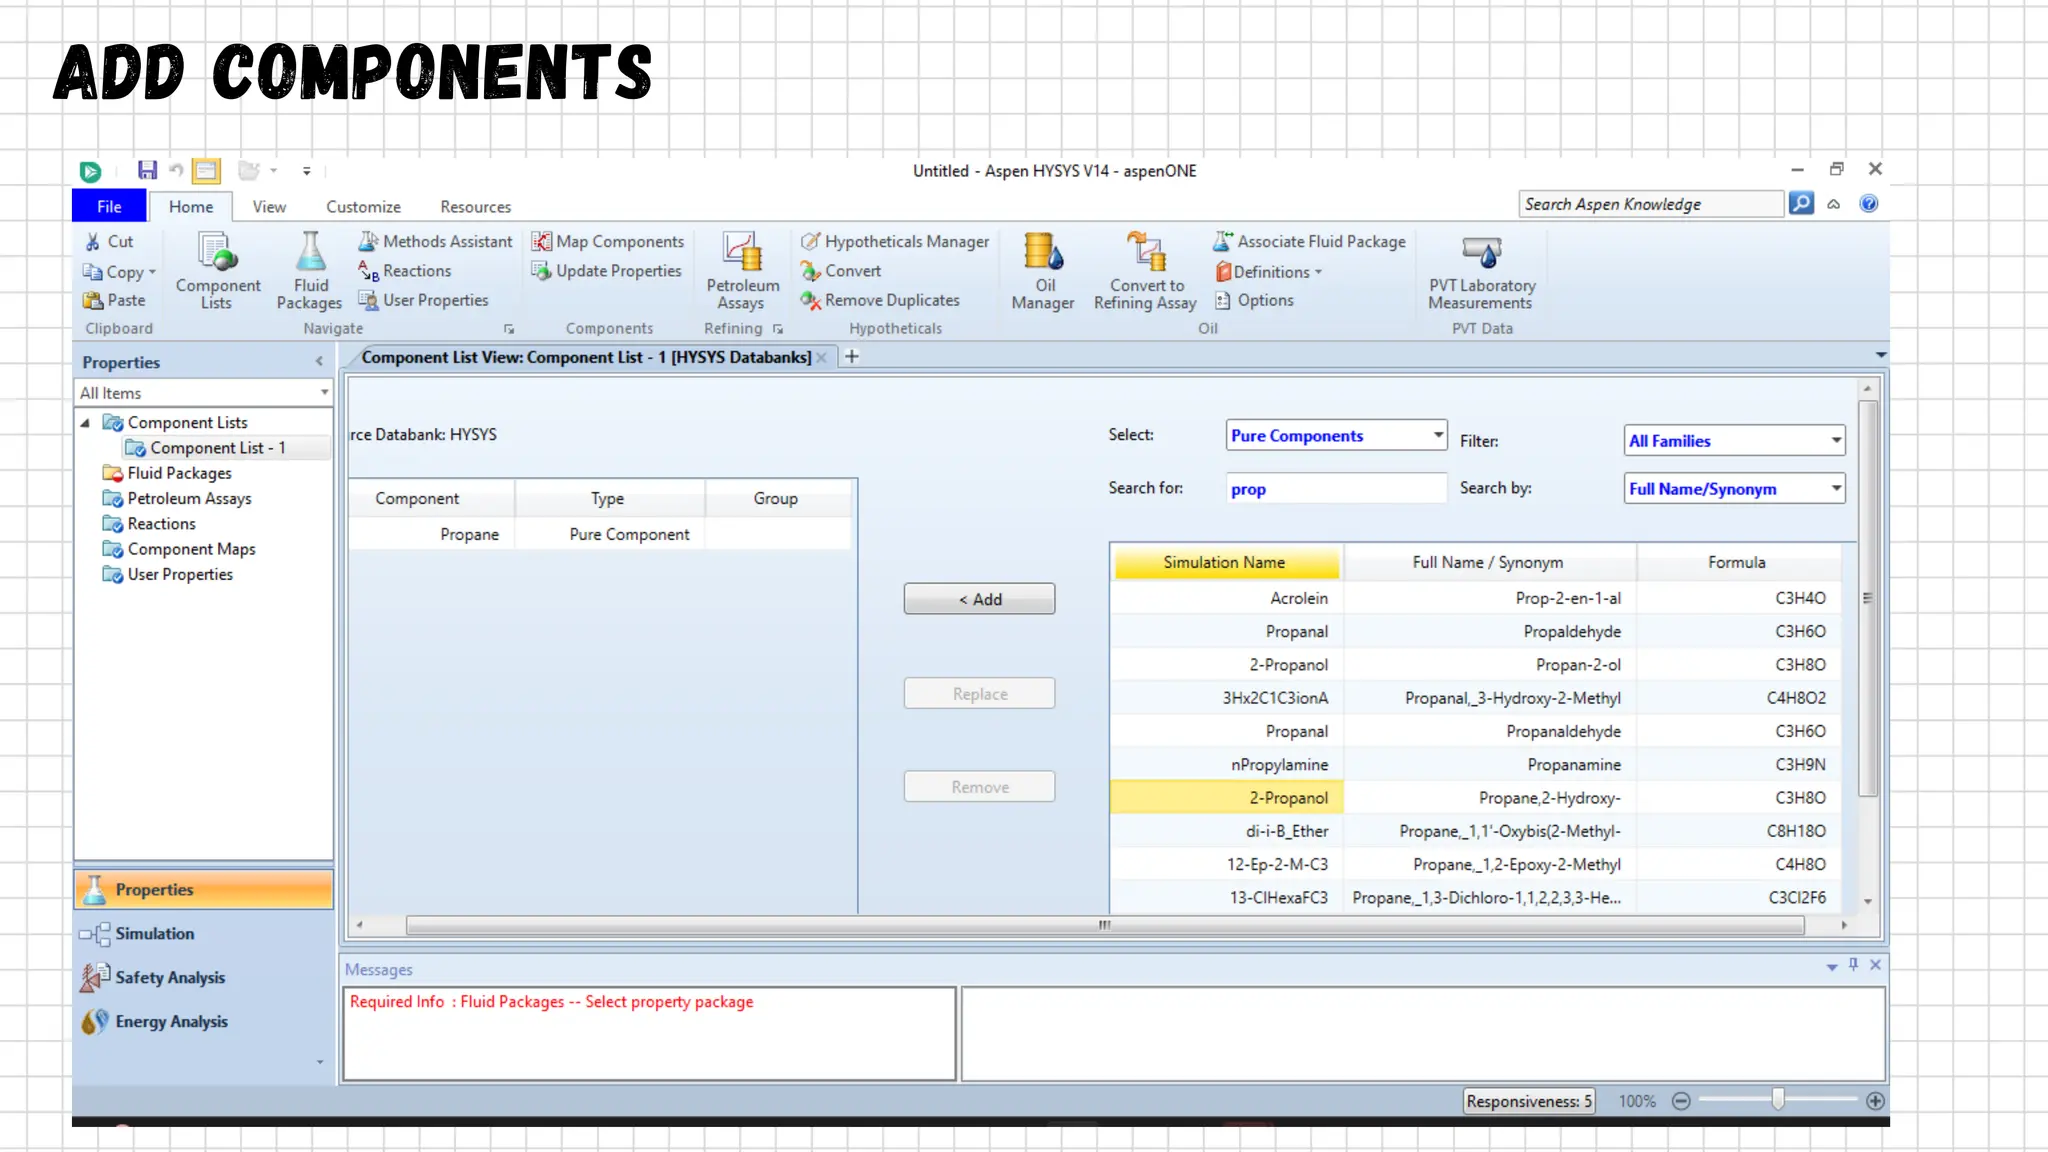This screenshot has width=2048, height=1152.
Task: Open the Hypotheticals Manager
Action: click(x=895, y=241)
